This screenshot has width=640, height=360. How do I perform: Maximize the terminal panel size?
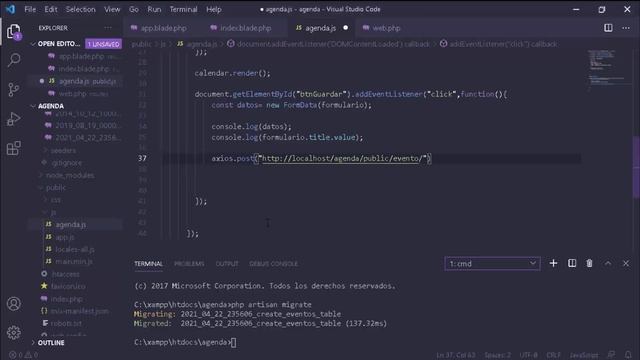[x=608, y=263]
